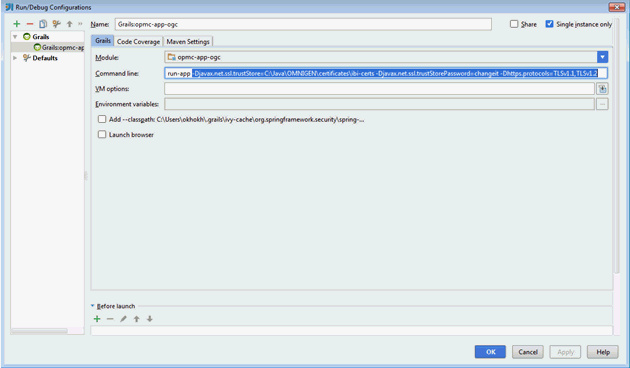Remove before launch task minus icon
630x368 pixels.
(110, 319)
